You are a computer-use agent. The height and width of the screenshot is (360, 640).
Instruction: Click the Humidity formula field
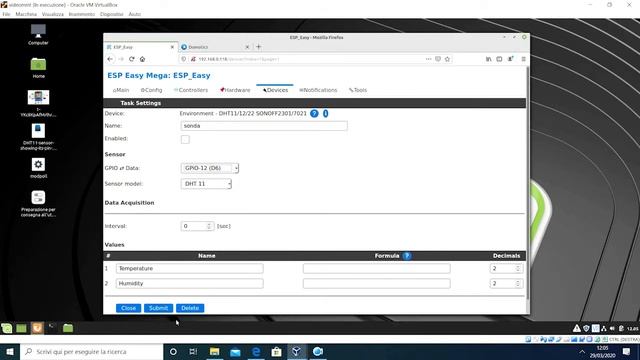(x=377, y=283)
